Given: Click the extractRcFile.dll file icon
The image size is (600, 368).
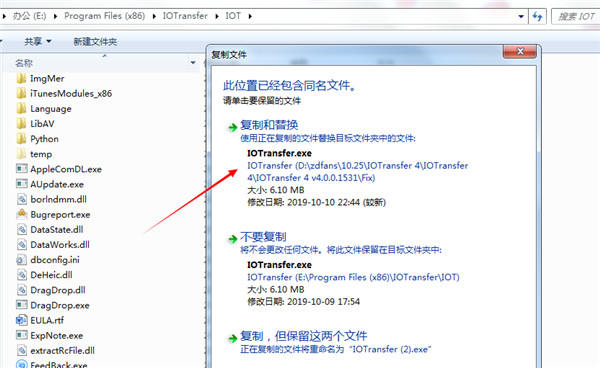Looking at the screenshot, I should [x=22, y=350].
